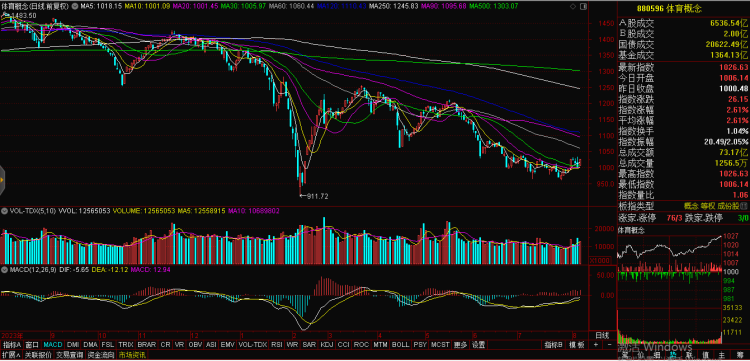Open the 更多 indicators list
This screenshot has width=750, height=361.
coord(461,345)
